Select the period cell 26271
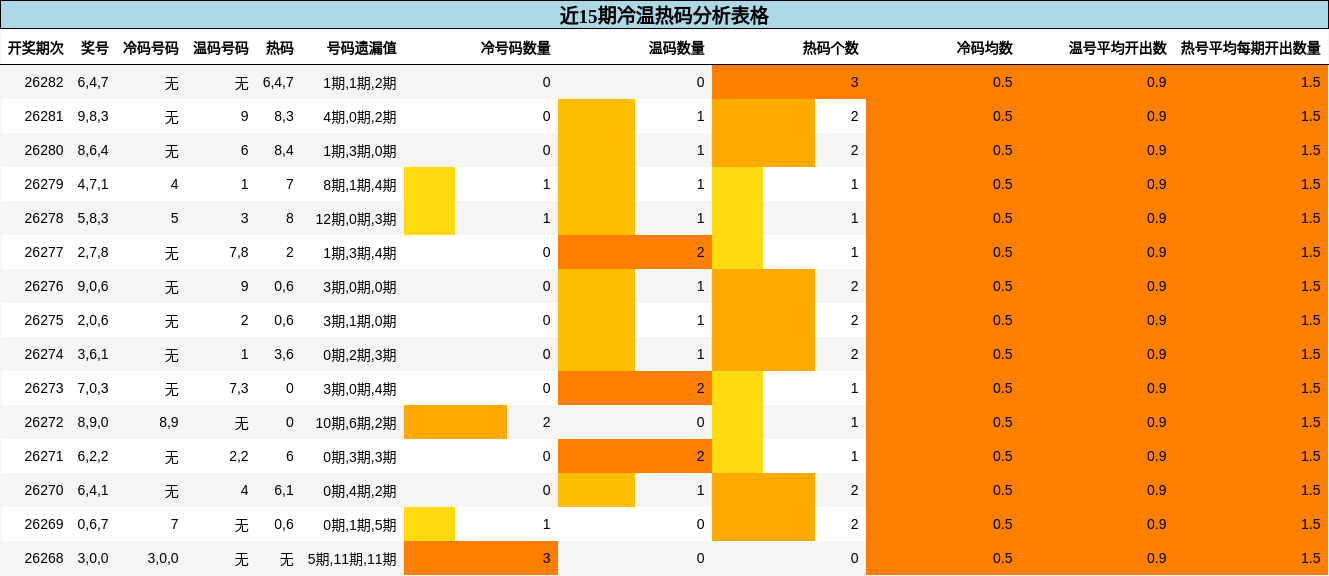This screenshot has height=576, width=1329. tap(44, 456)
